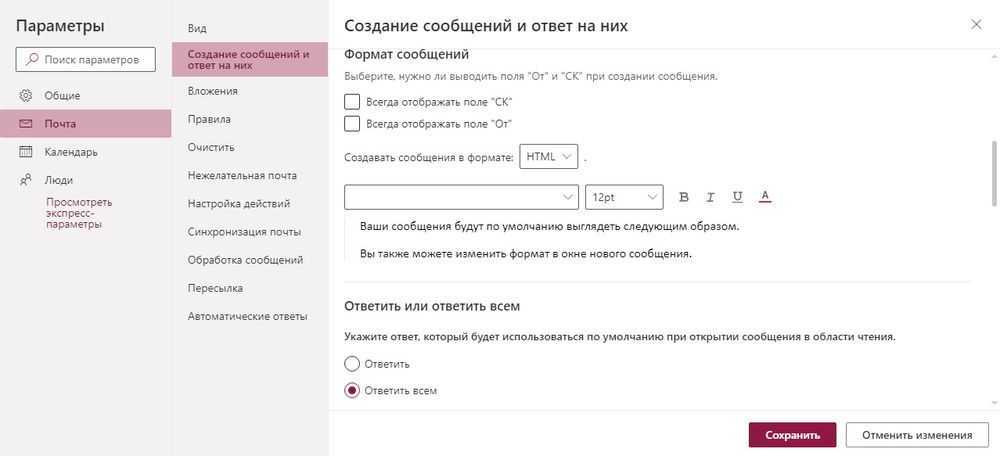The width and height of the screenshot is (1000, 456).
Task: Click the Поиск параметров search field
Action: click(x=86, y=60)
